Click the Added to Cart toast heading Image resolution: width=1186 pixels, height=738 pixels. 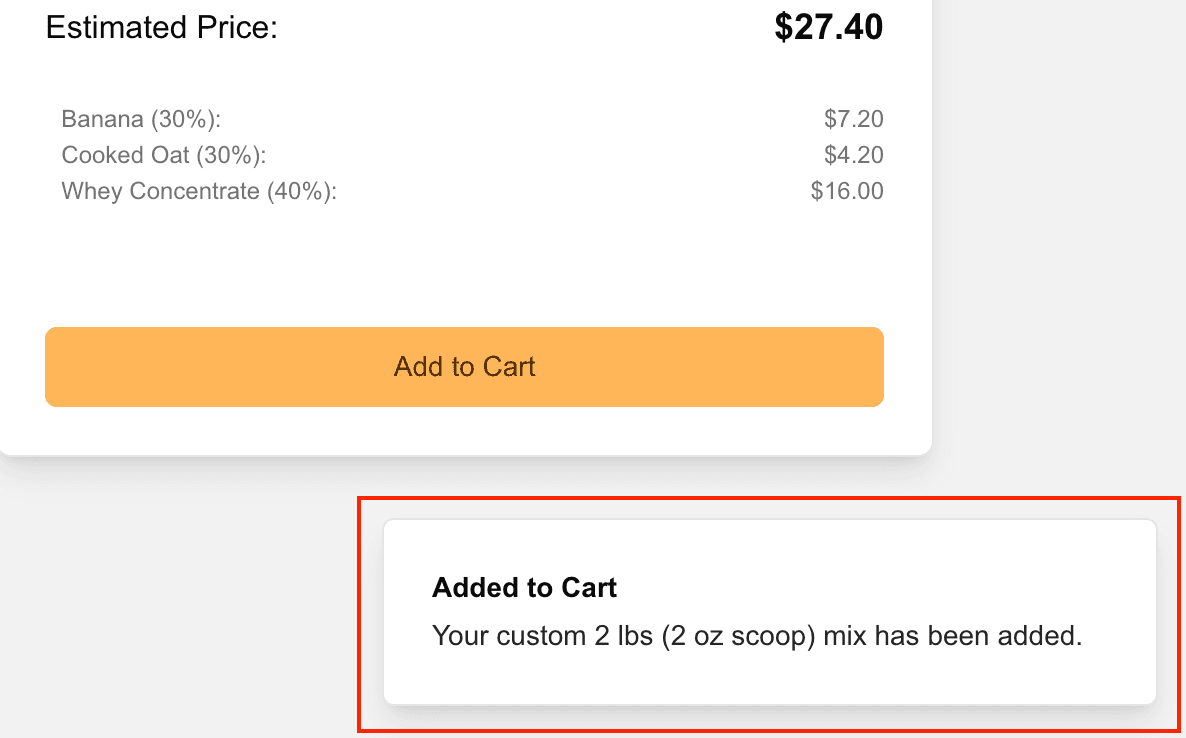pyautogui.click(x=523, y=588)
